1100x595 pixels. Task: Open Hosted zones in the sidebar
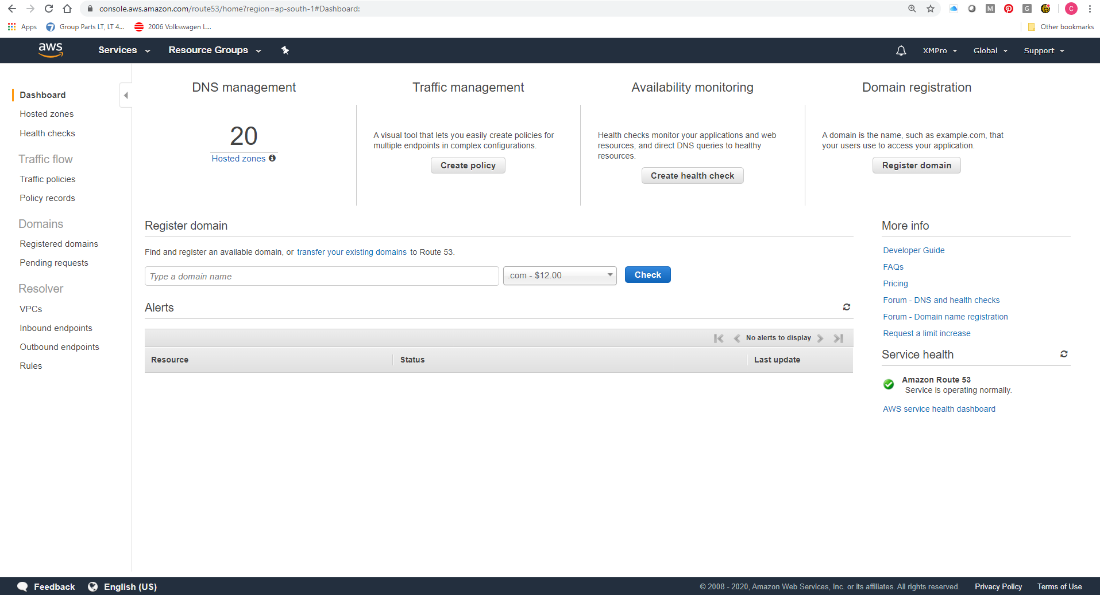[46, 114]
